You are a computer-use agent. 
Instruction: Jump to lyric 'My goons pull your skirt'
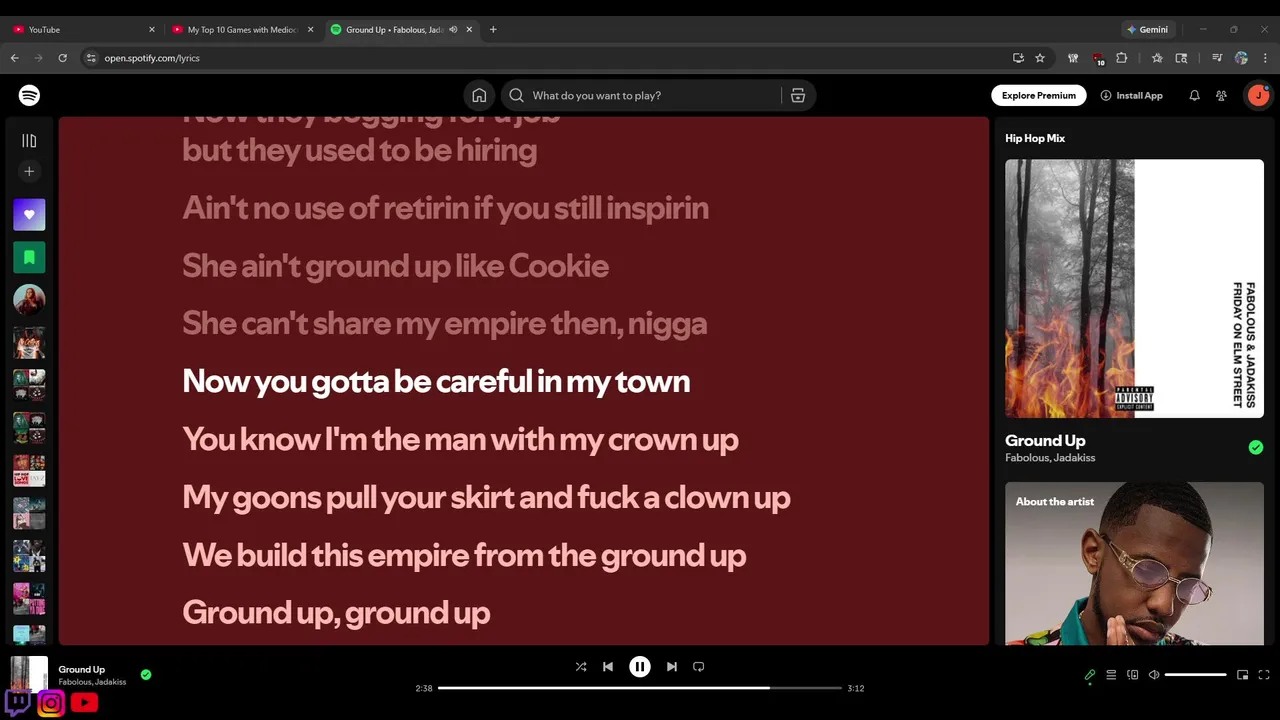(486, 497)
